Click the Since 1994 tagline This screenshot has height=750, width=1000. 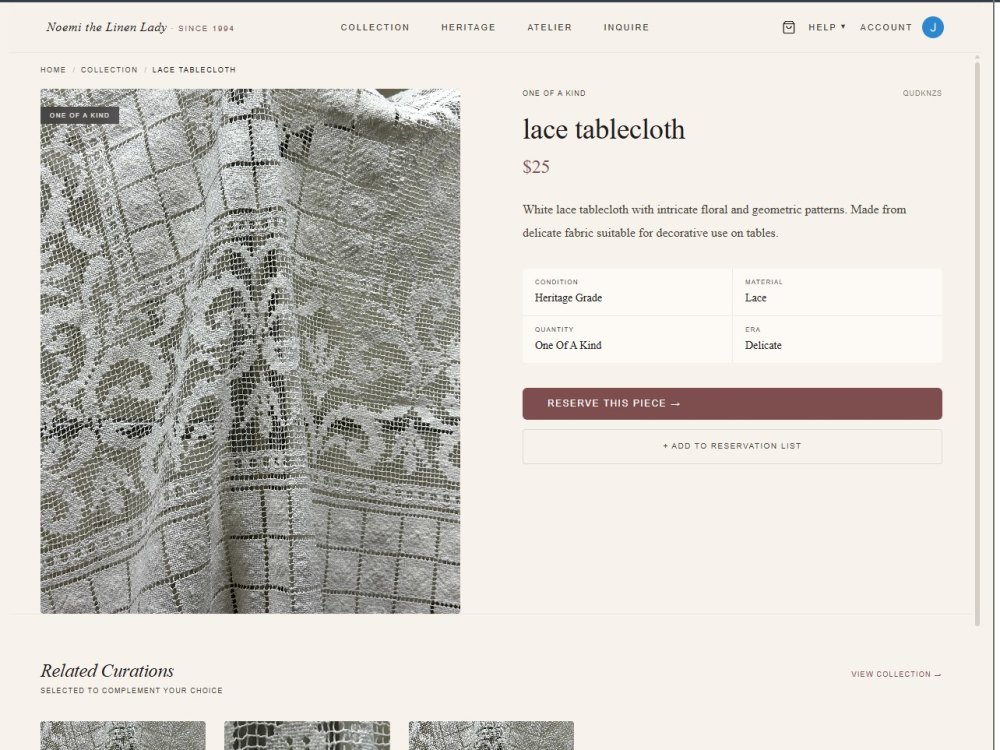click(206, 29)
